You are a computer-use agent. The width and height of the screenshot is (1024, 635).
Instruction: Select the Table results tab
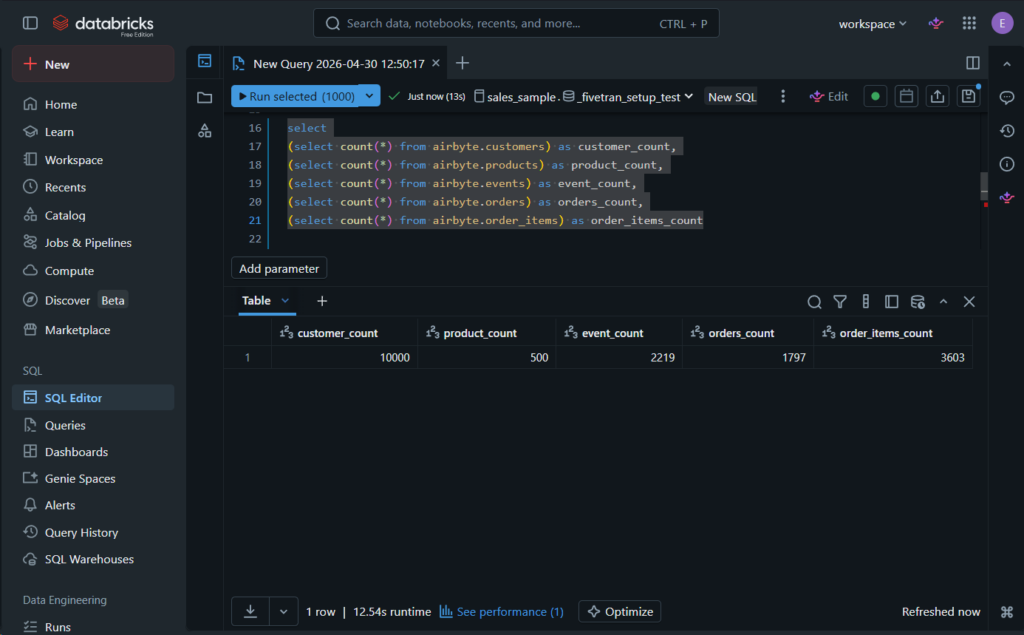256,301
